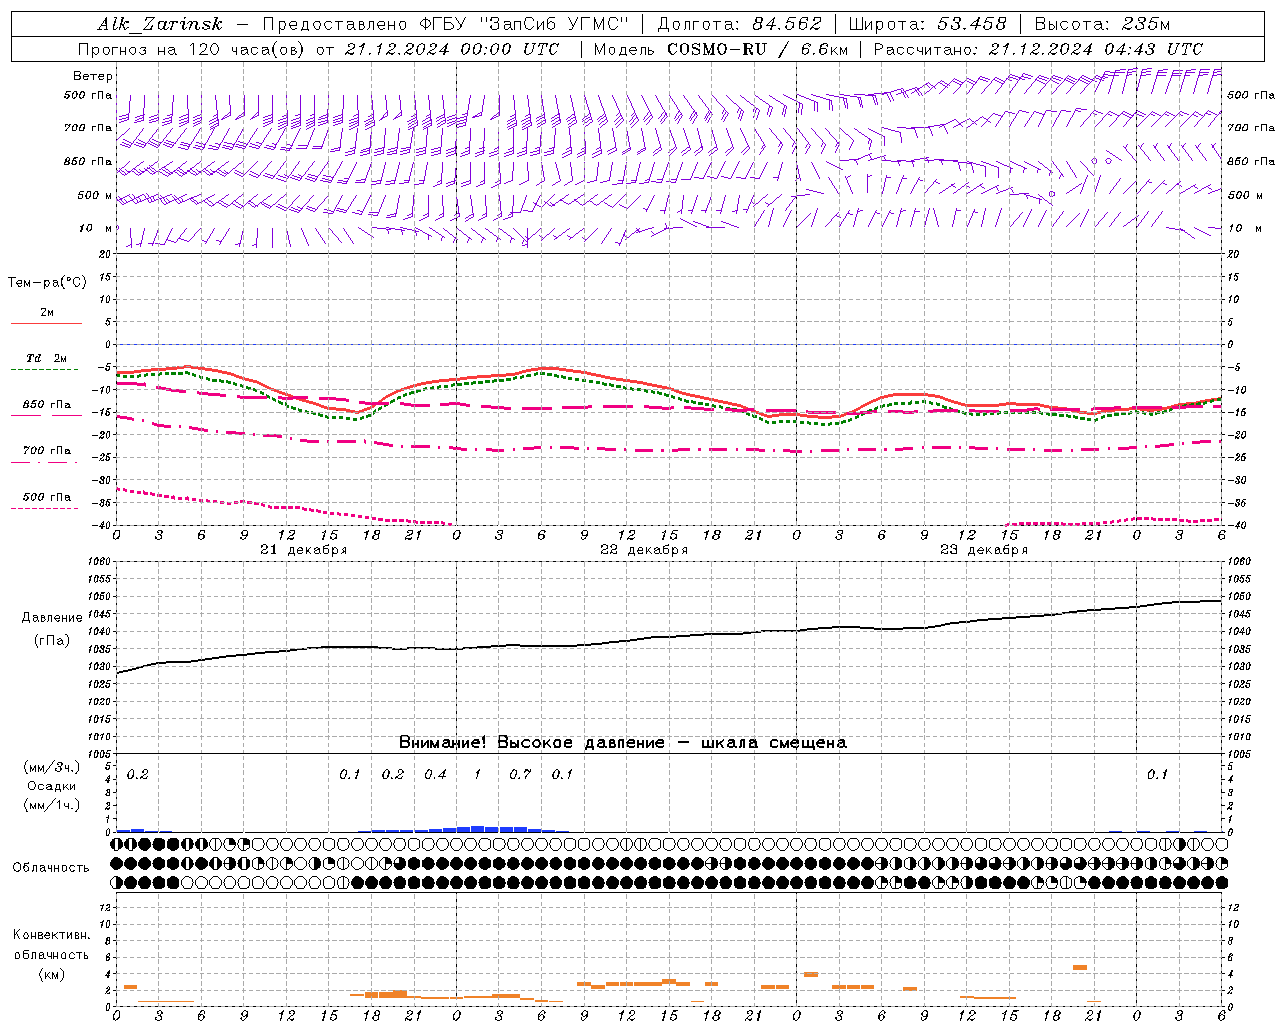Click the highest orange convective cloud bar near 5 km
This screenshot has height=1024, width=1280.
click(1080, 967)
